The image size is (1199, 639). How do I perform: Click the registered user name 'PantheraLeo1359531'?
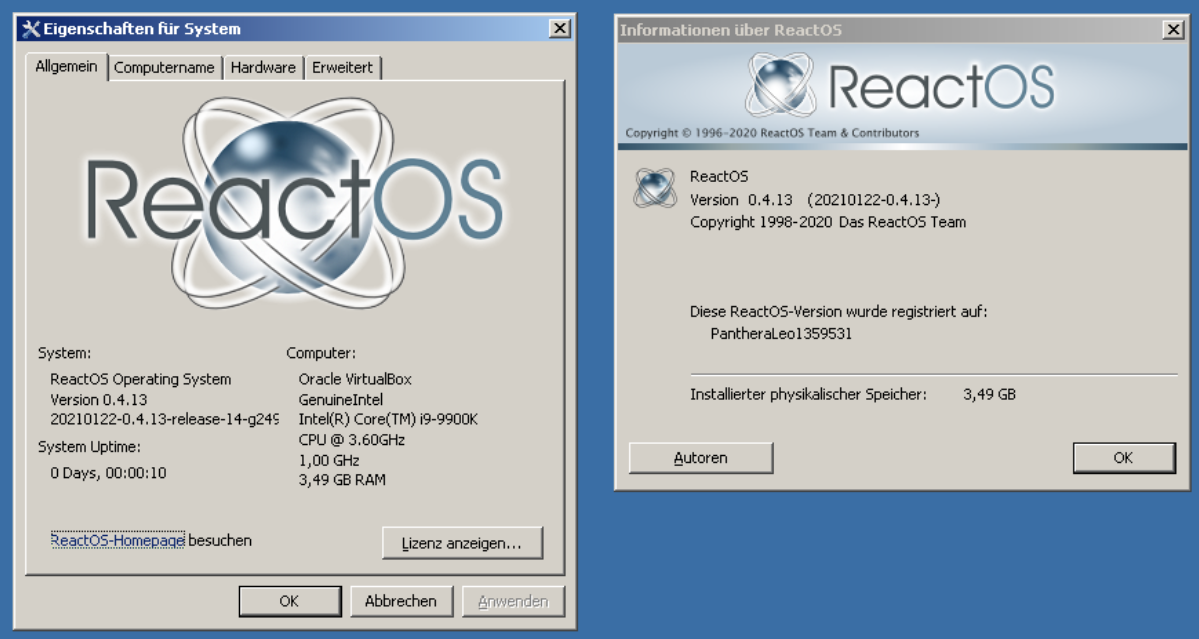781,333
